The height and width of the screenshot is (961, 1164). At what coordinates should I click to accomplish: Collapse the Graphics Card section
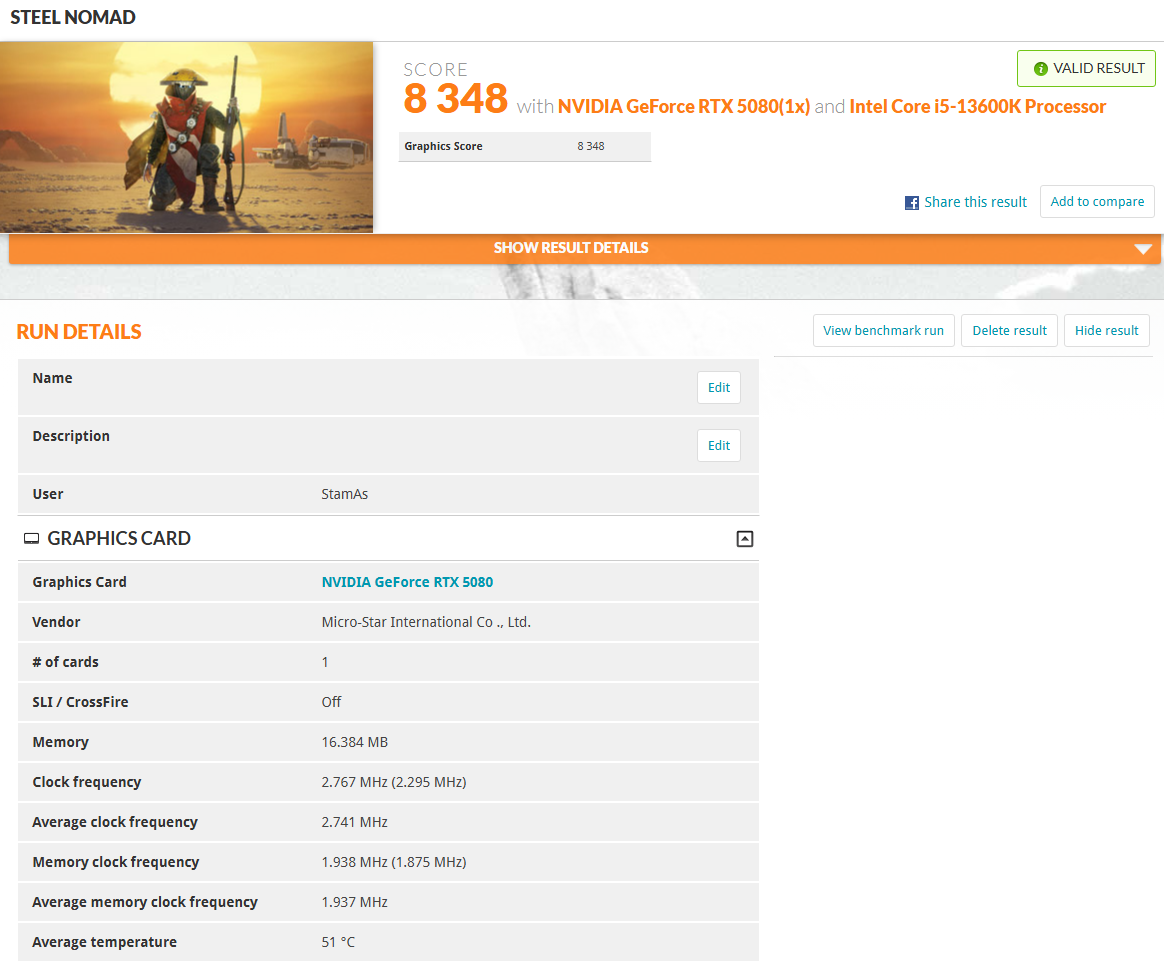[x=744, y=539]
